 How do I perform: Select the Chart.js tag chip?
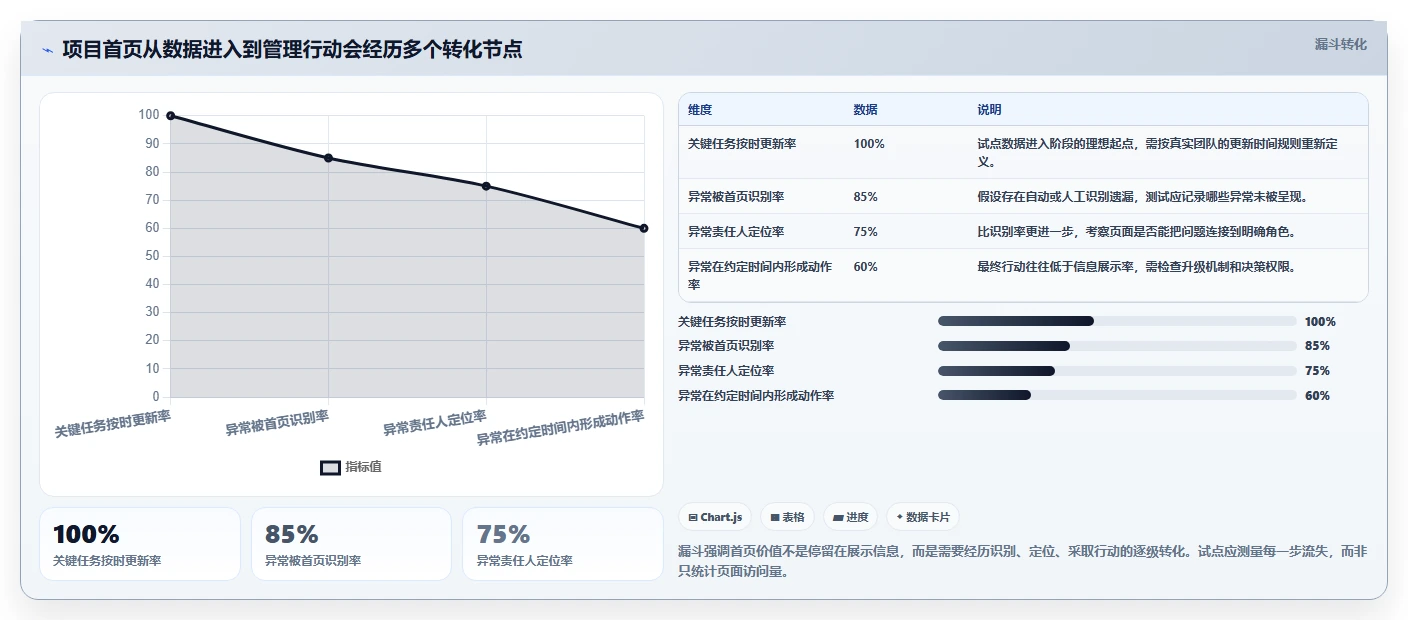716,517
